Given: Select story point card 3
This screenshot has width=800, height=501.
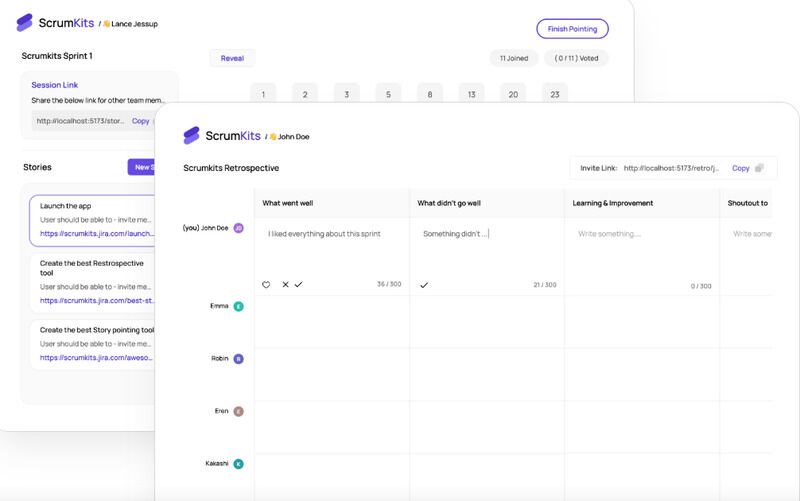Looking at the screenshot, I should coord(346,94).
